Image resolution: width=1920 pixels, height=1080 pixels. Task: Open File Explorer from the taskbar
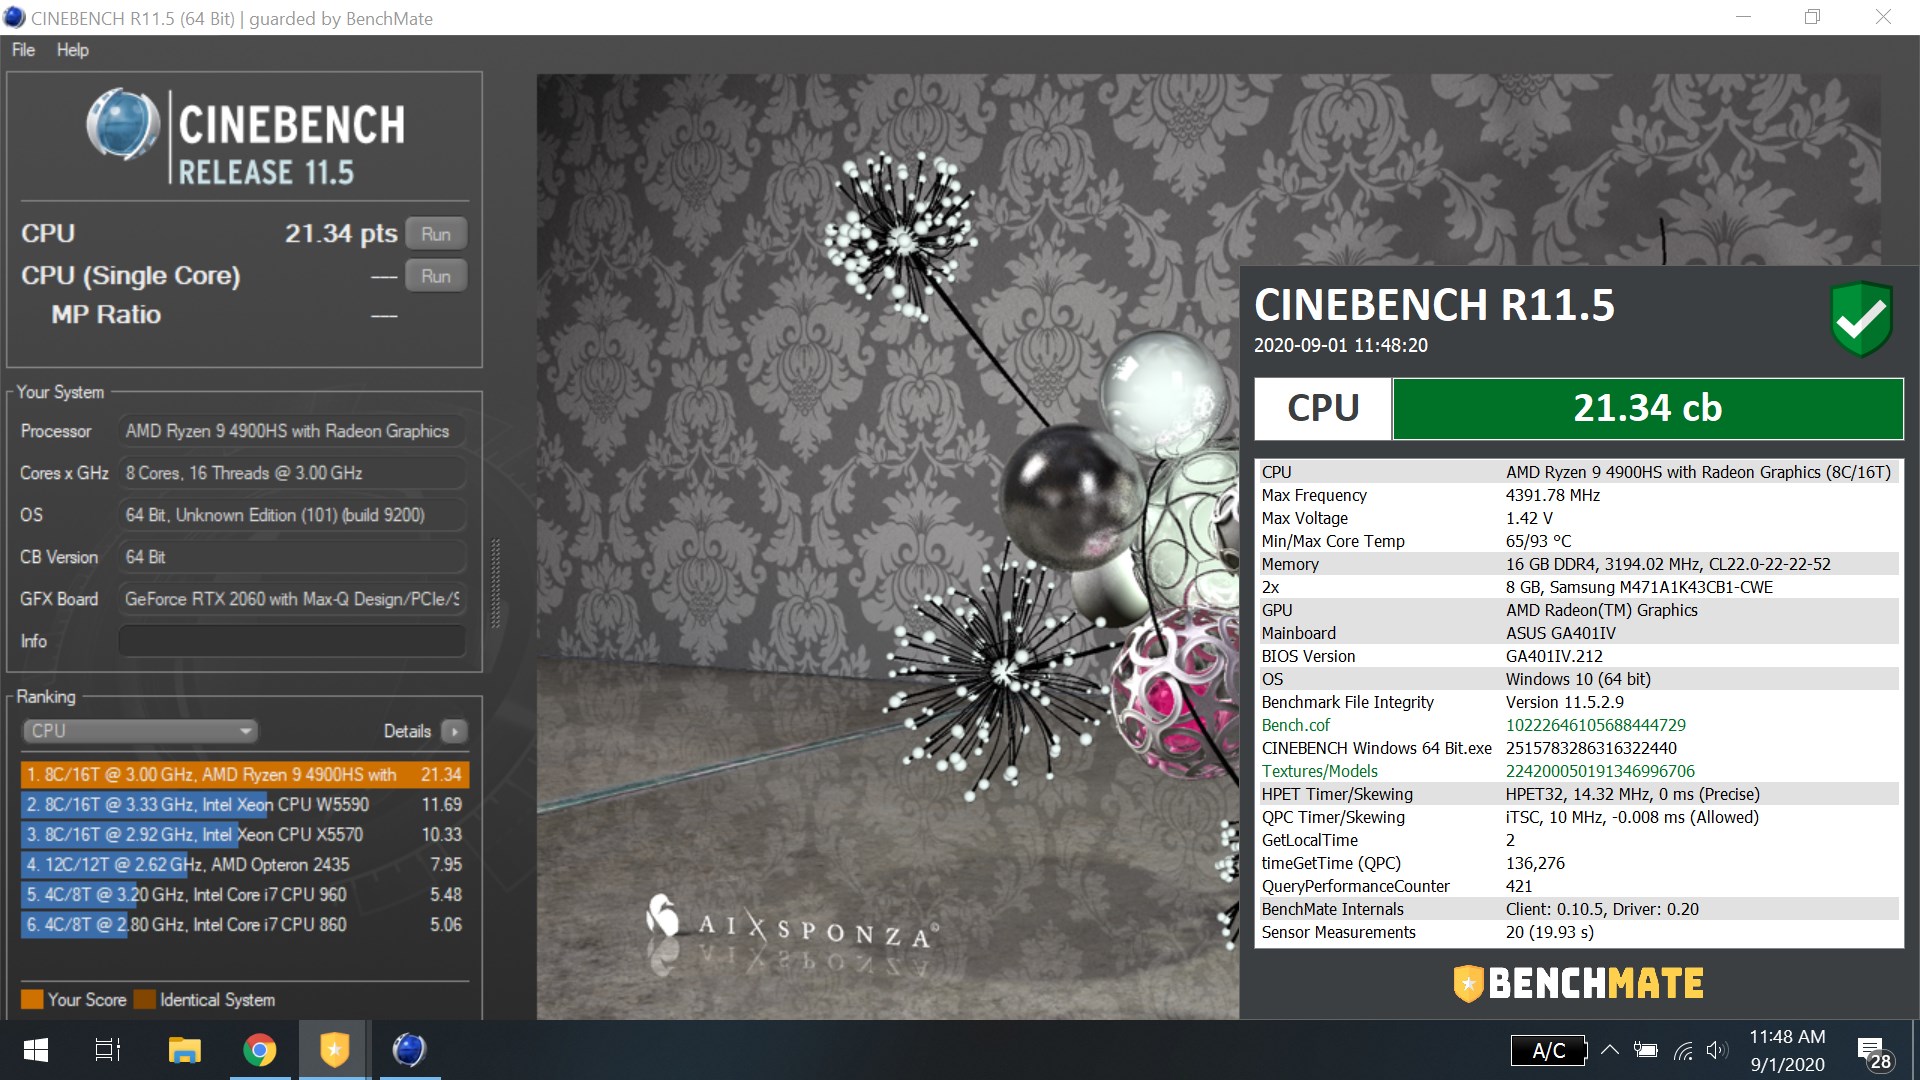point(185,1050)
